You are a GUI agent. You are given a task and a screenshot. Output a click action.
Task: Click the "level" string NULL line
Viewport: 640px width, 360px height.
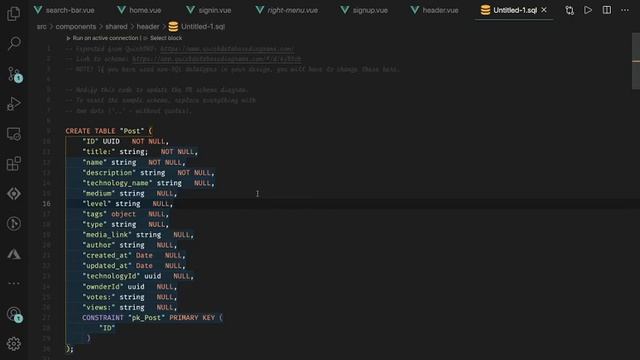[127, 204]
